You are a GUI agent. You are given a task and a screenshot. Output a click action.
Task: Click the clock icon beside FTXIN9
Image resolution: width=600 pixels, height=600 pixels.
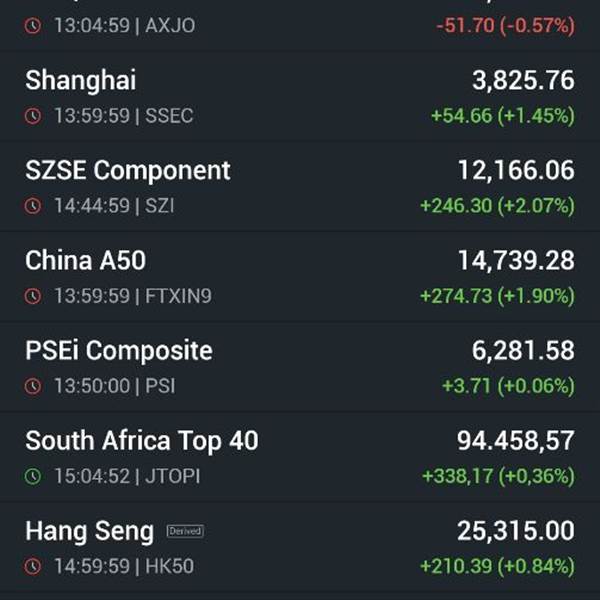pyautogui.click(x=33, y=296)
